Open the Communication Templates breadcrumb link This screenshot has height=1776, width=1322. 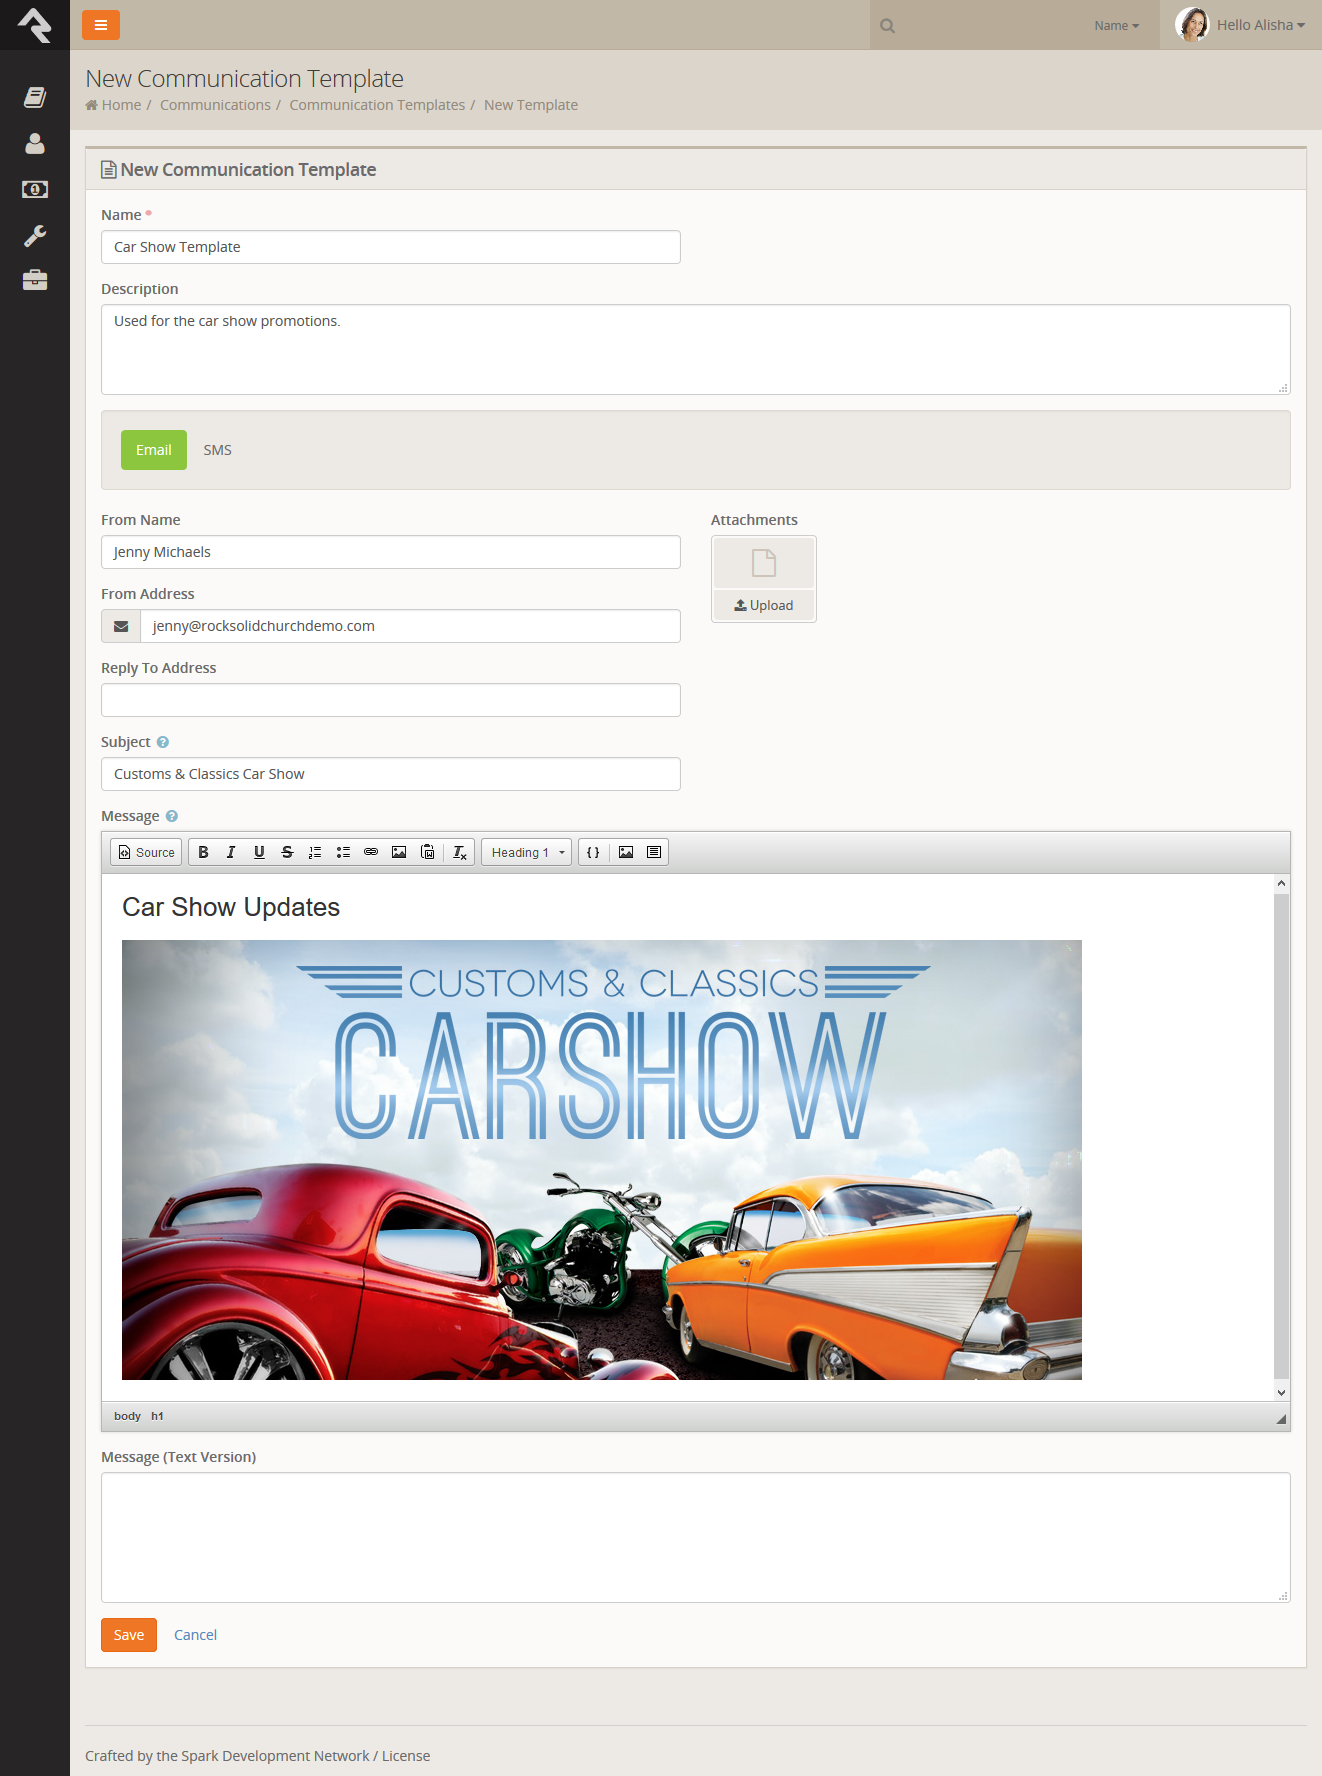(x=377, y=105)
